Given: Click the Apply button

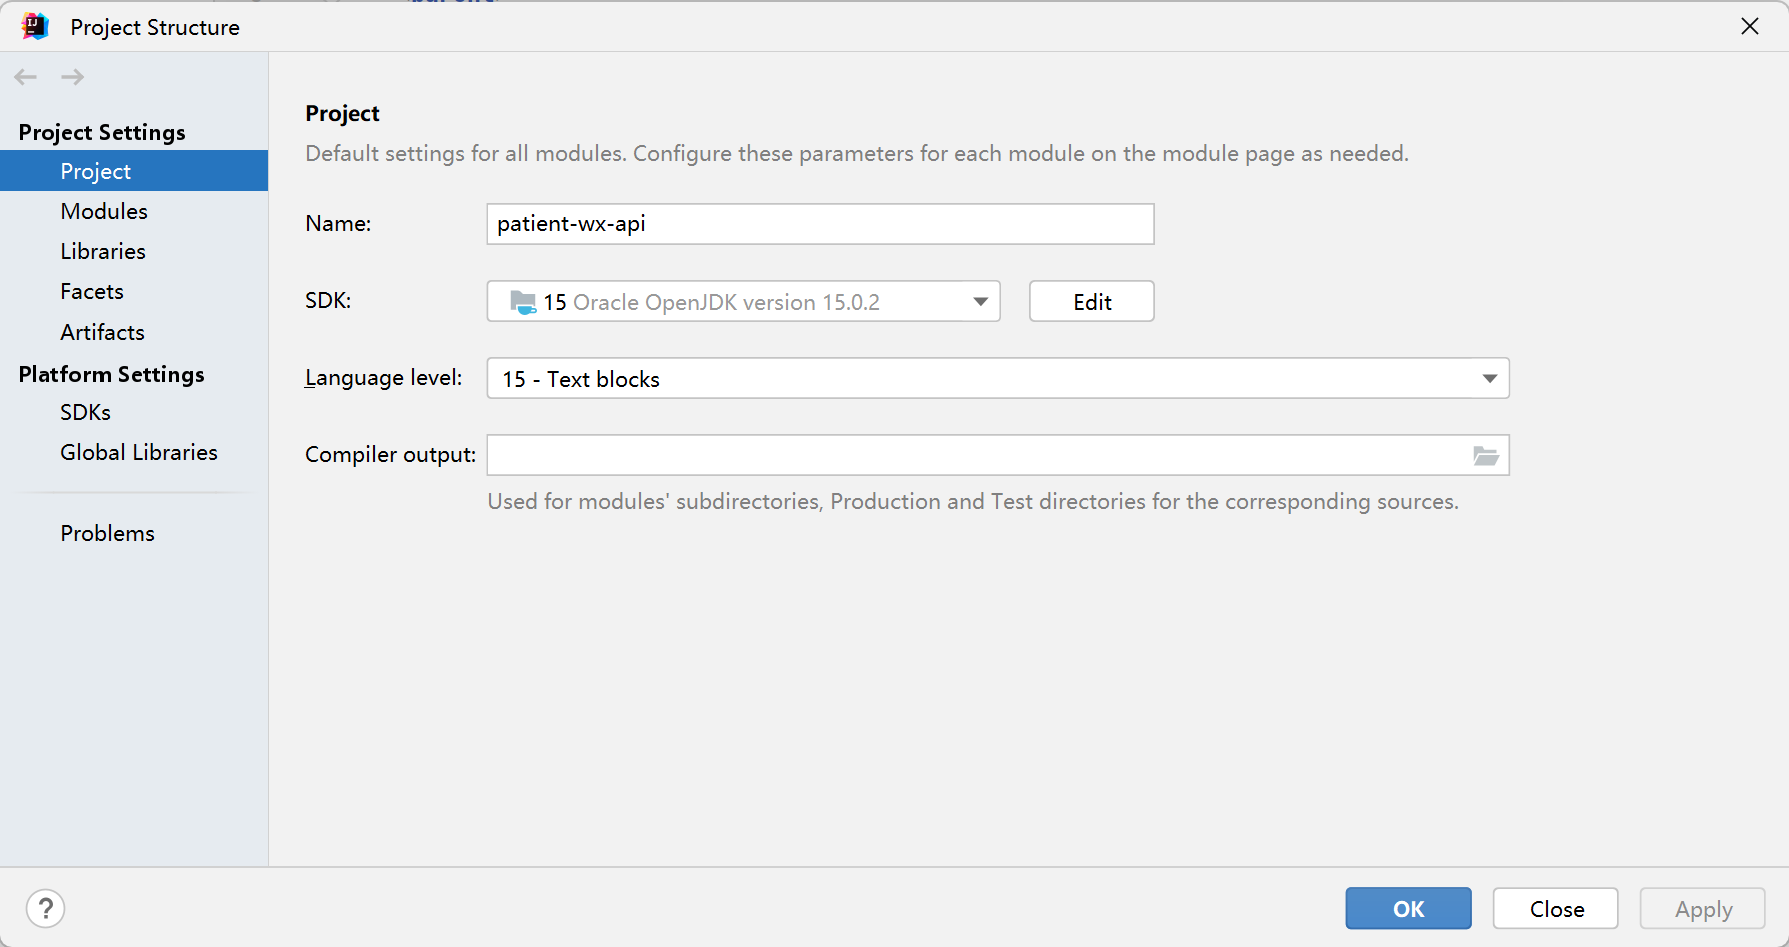Looking at the screenshot, I should [1702, 908].
